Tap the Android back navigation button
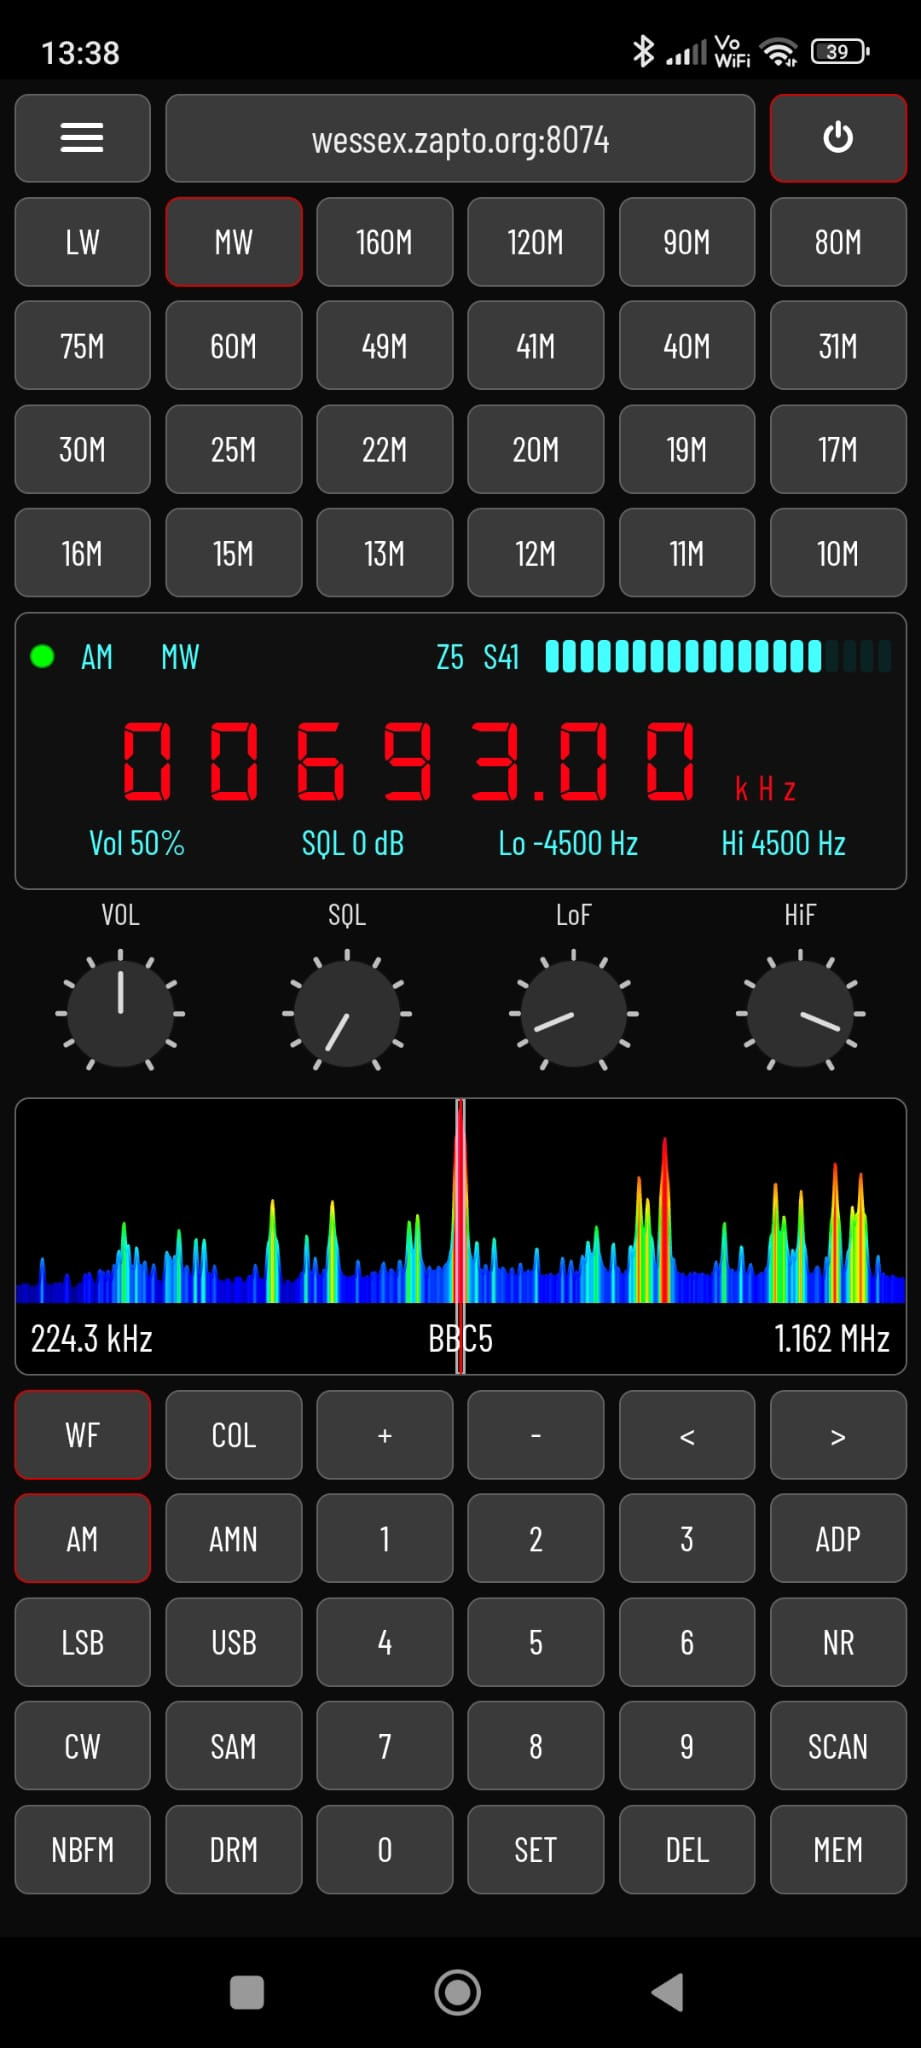The image size is (921, 2048). [668, 1992]
